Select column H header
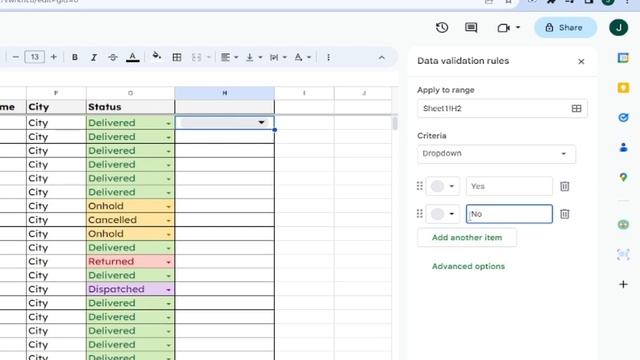The width and height of the screenshot is (640, 360). (x=224, y=93)
